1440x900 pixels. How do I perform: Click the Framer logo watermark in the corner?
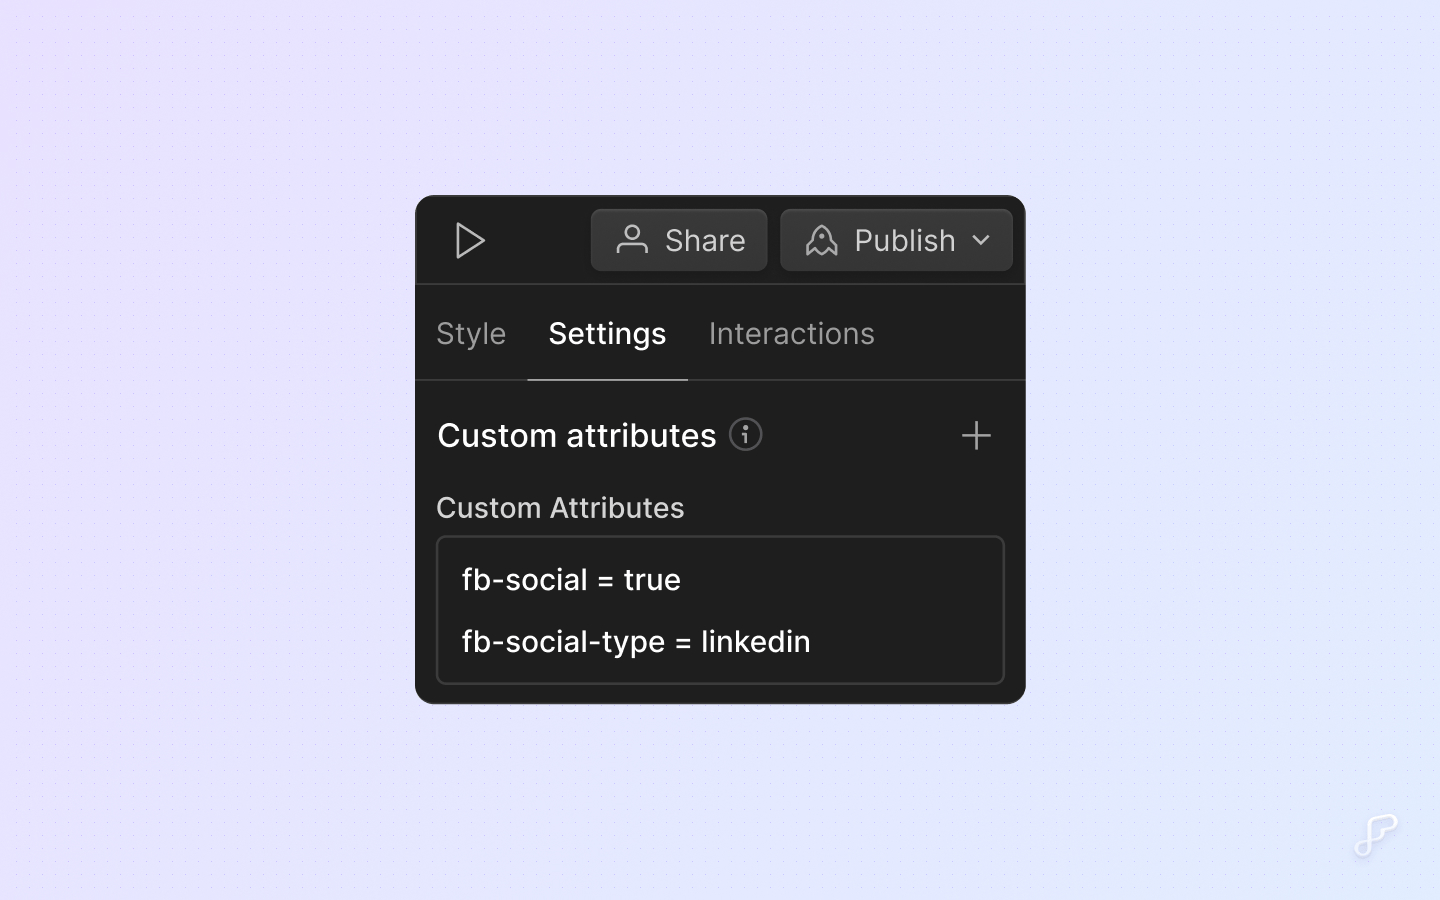pyautogui.click(x=1374, y=837)
